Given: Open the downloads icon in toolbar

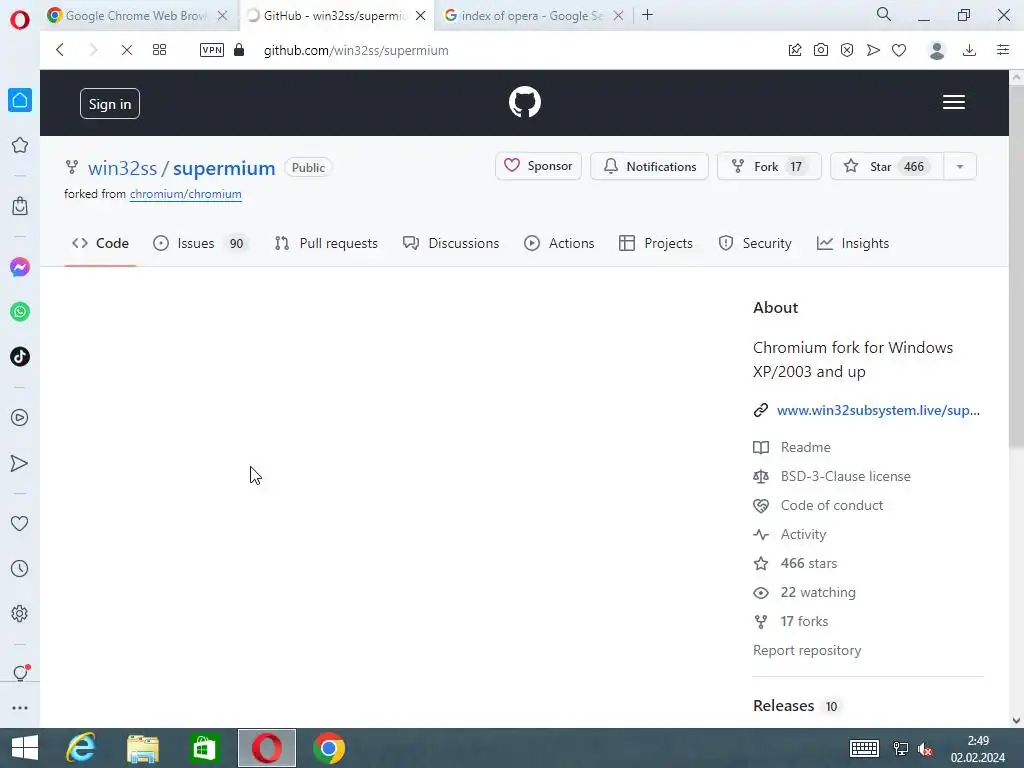Looking at the screenshot, I should pos(970,50).
